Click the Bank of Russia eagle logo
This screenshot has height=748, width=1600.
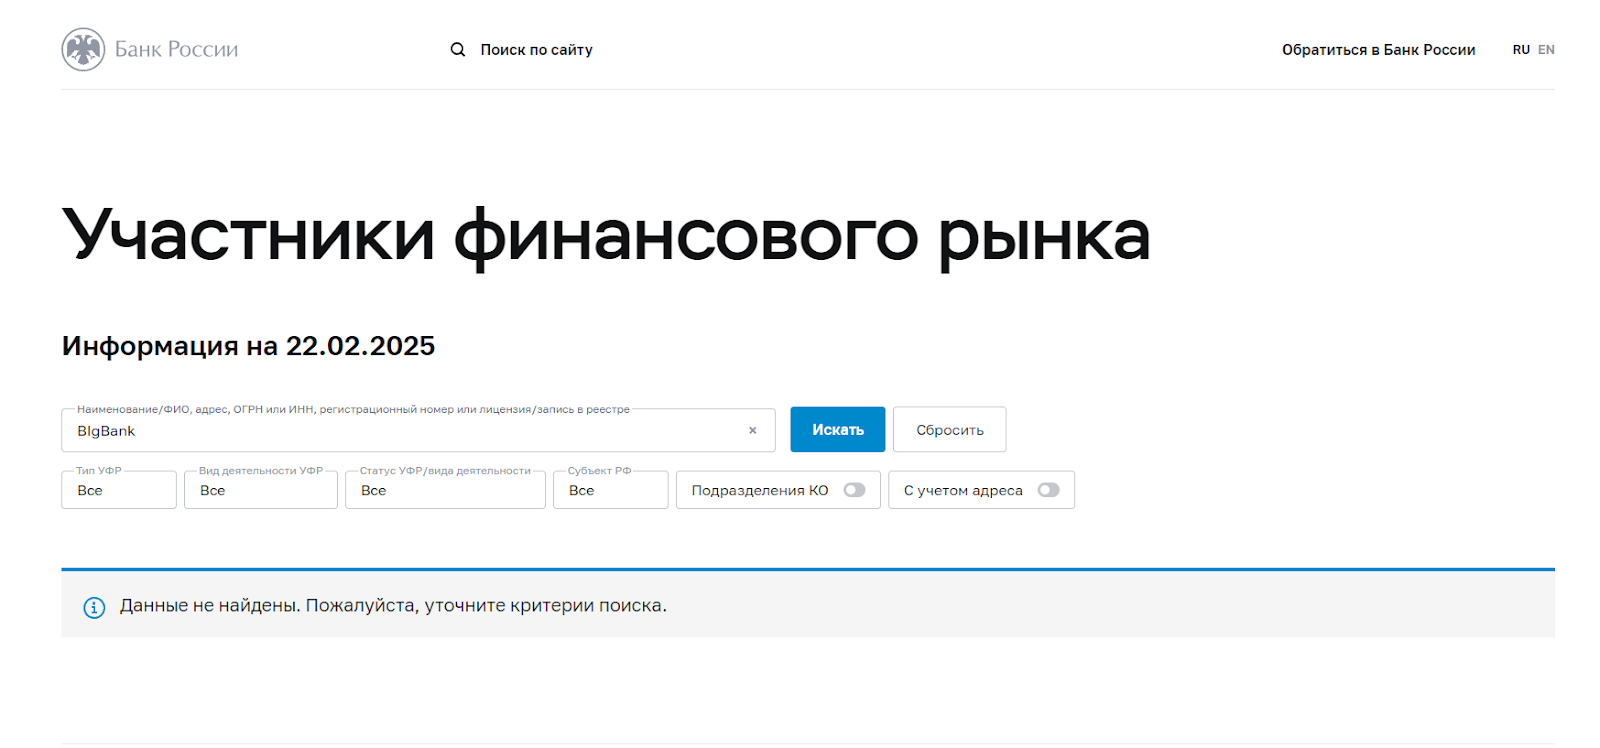click(83, 49)
